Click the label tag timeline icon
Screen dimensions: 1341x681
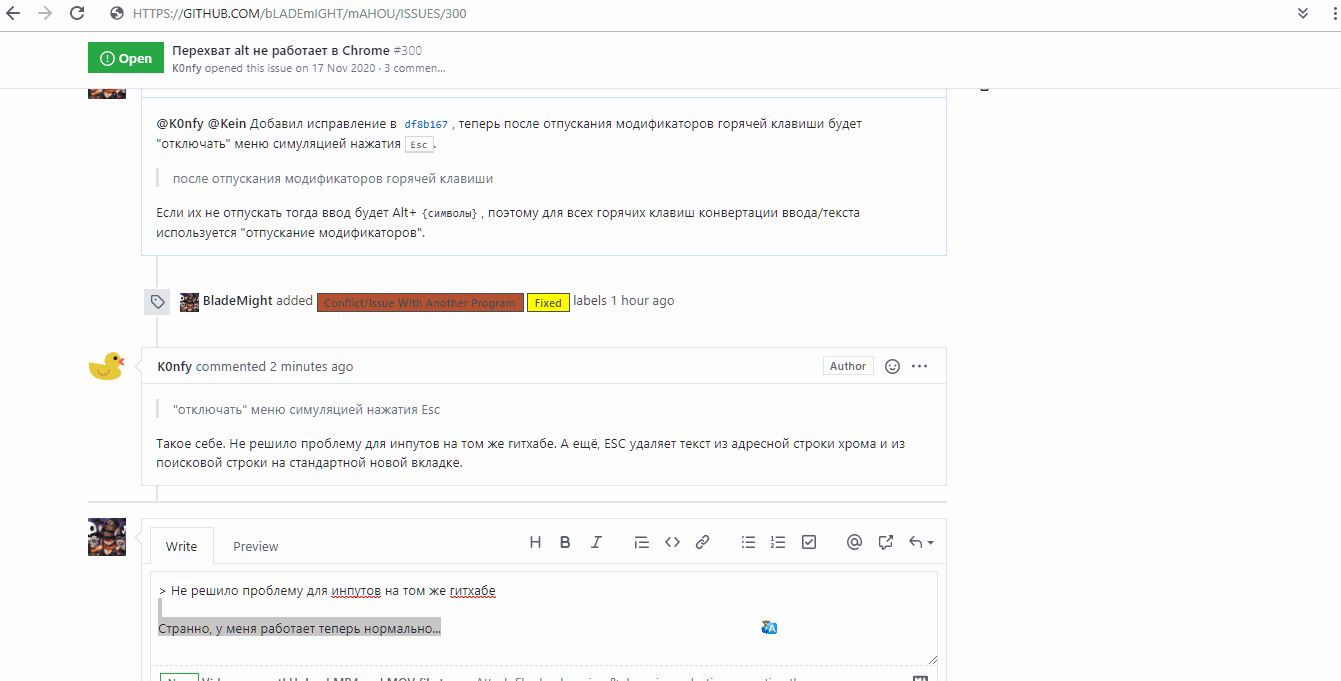point(157,302)
